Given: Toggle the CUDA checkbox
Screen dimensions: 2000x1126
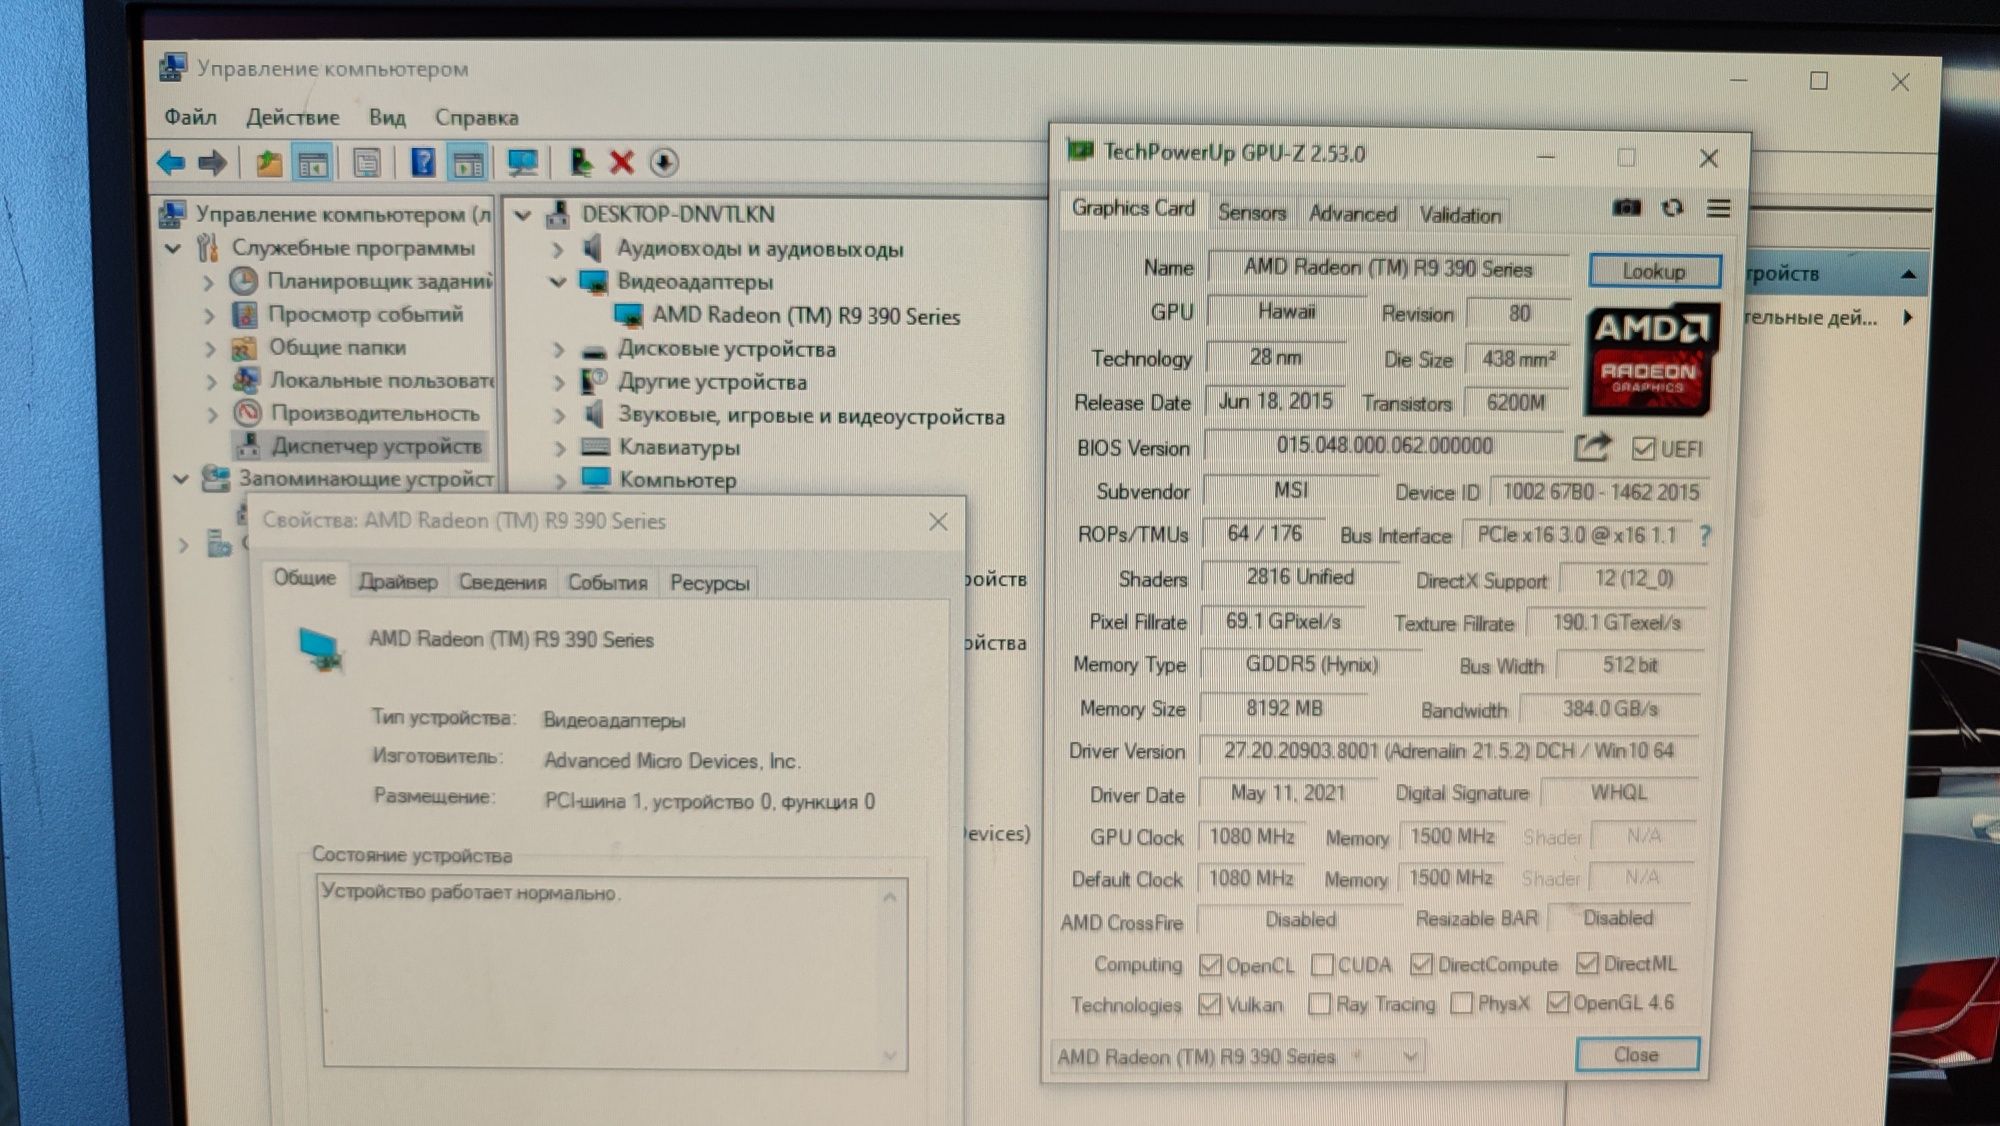Looking at the screenshot, I should coord(1322,965).
